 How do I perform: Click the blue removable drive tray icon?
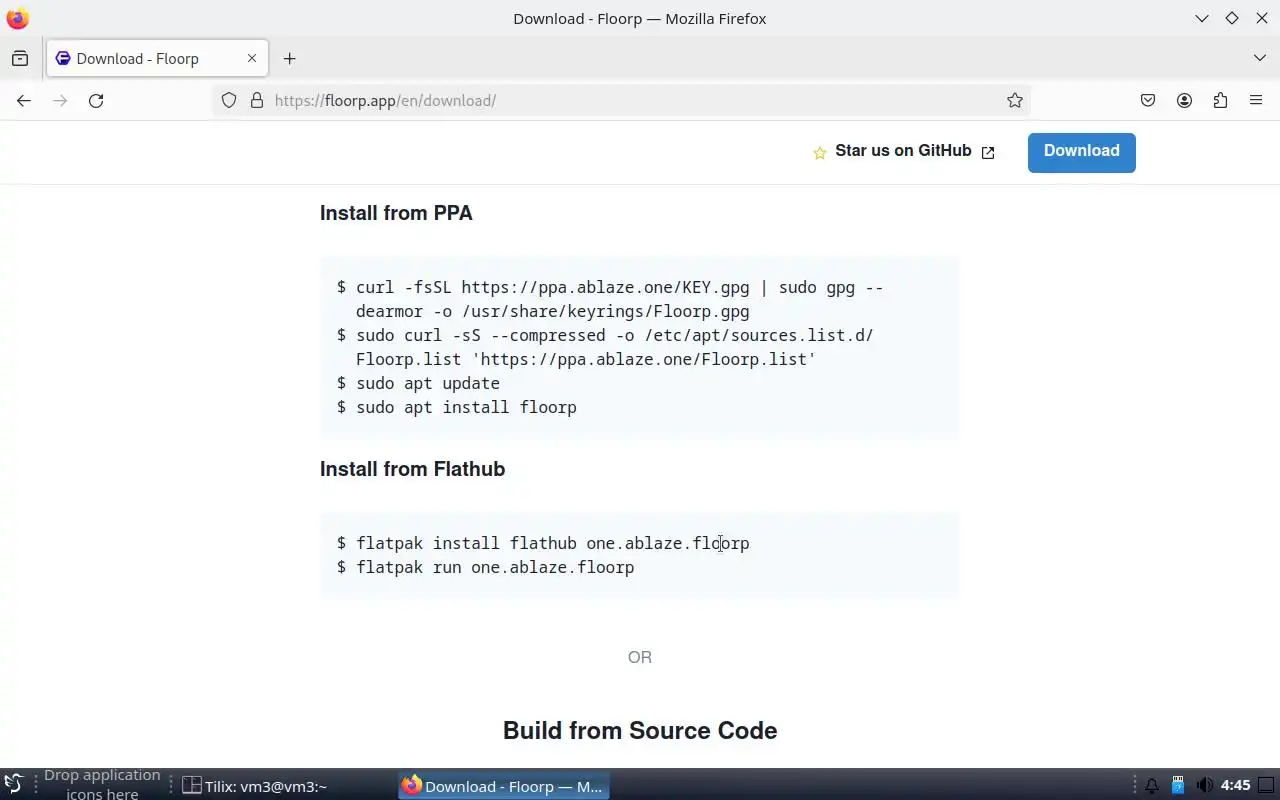click(1178, 785)
